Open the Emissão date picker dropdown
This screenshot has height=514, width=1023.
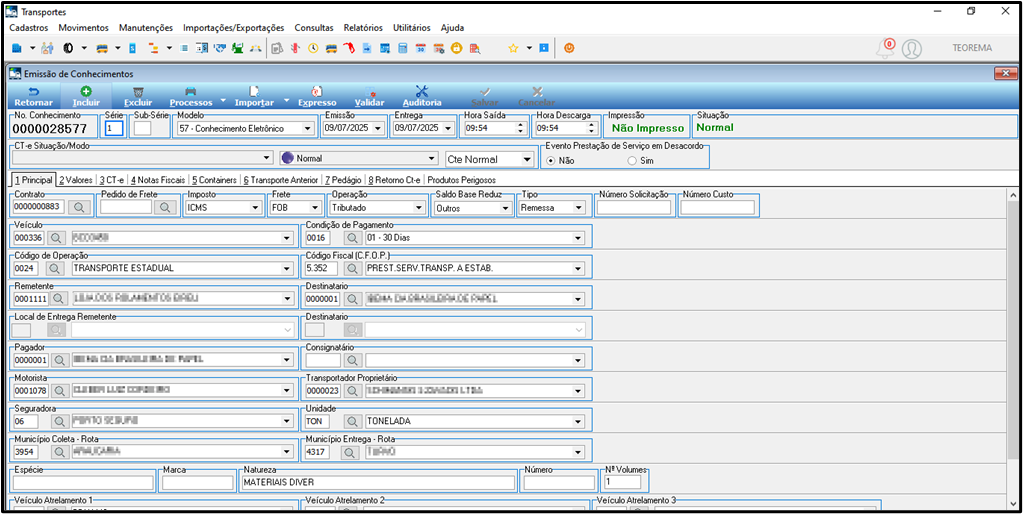[378, 128]
